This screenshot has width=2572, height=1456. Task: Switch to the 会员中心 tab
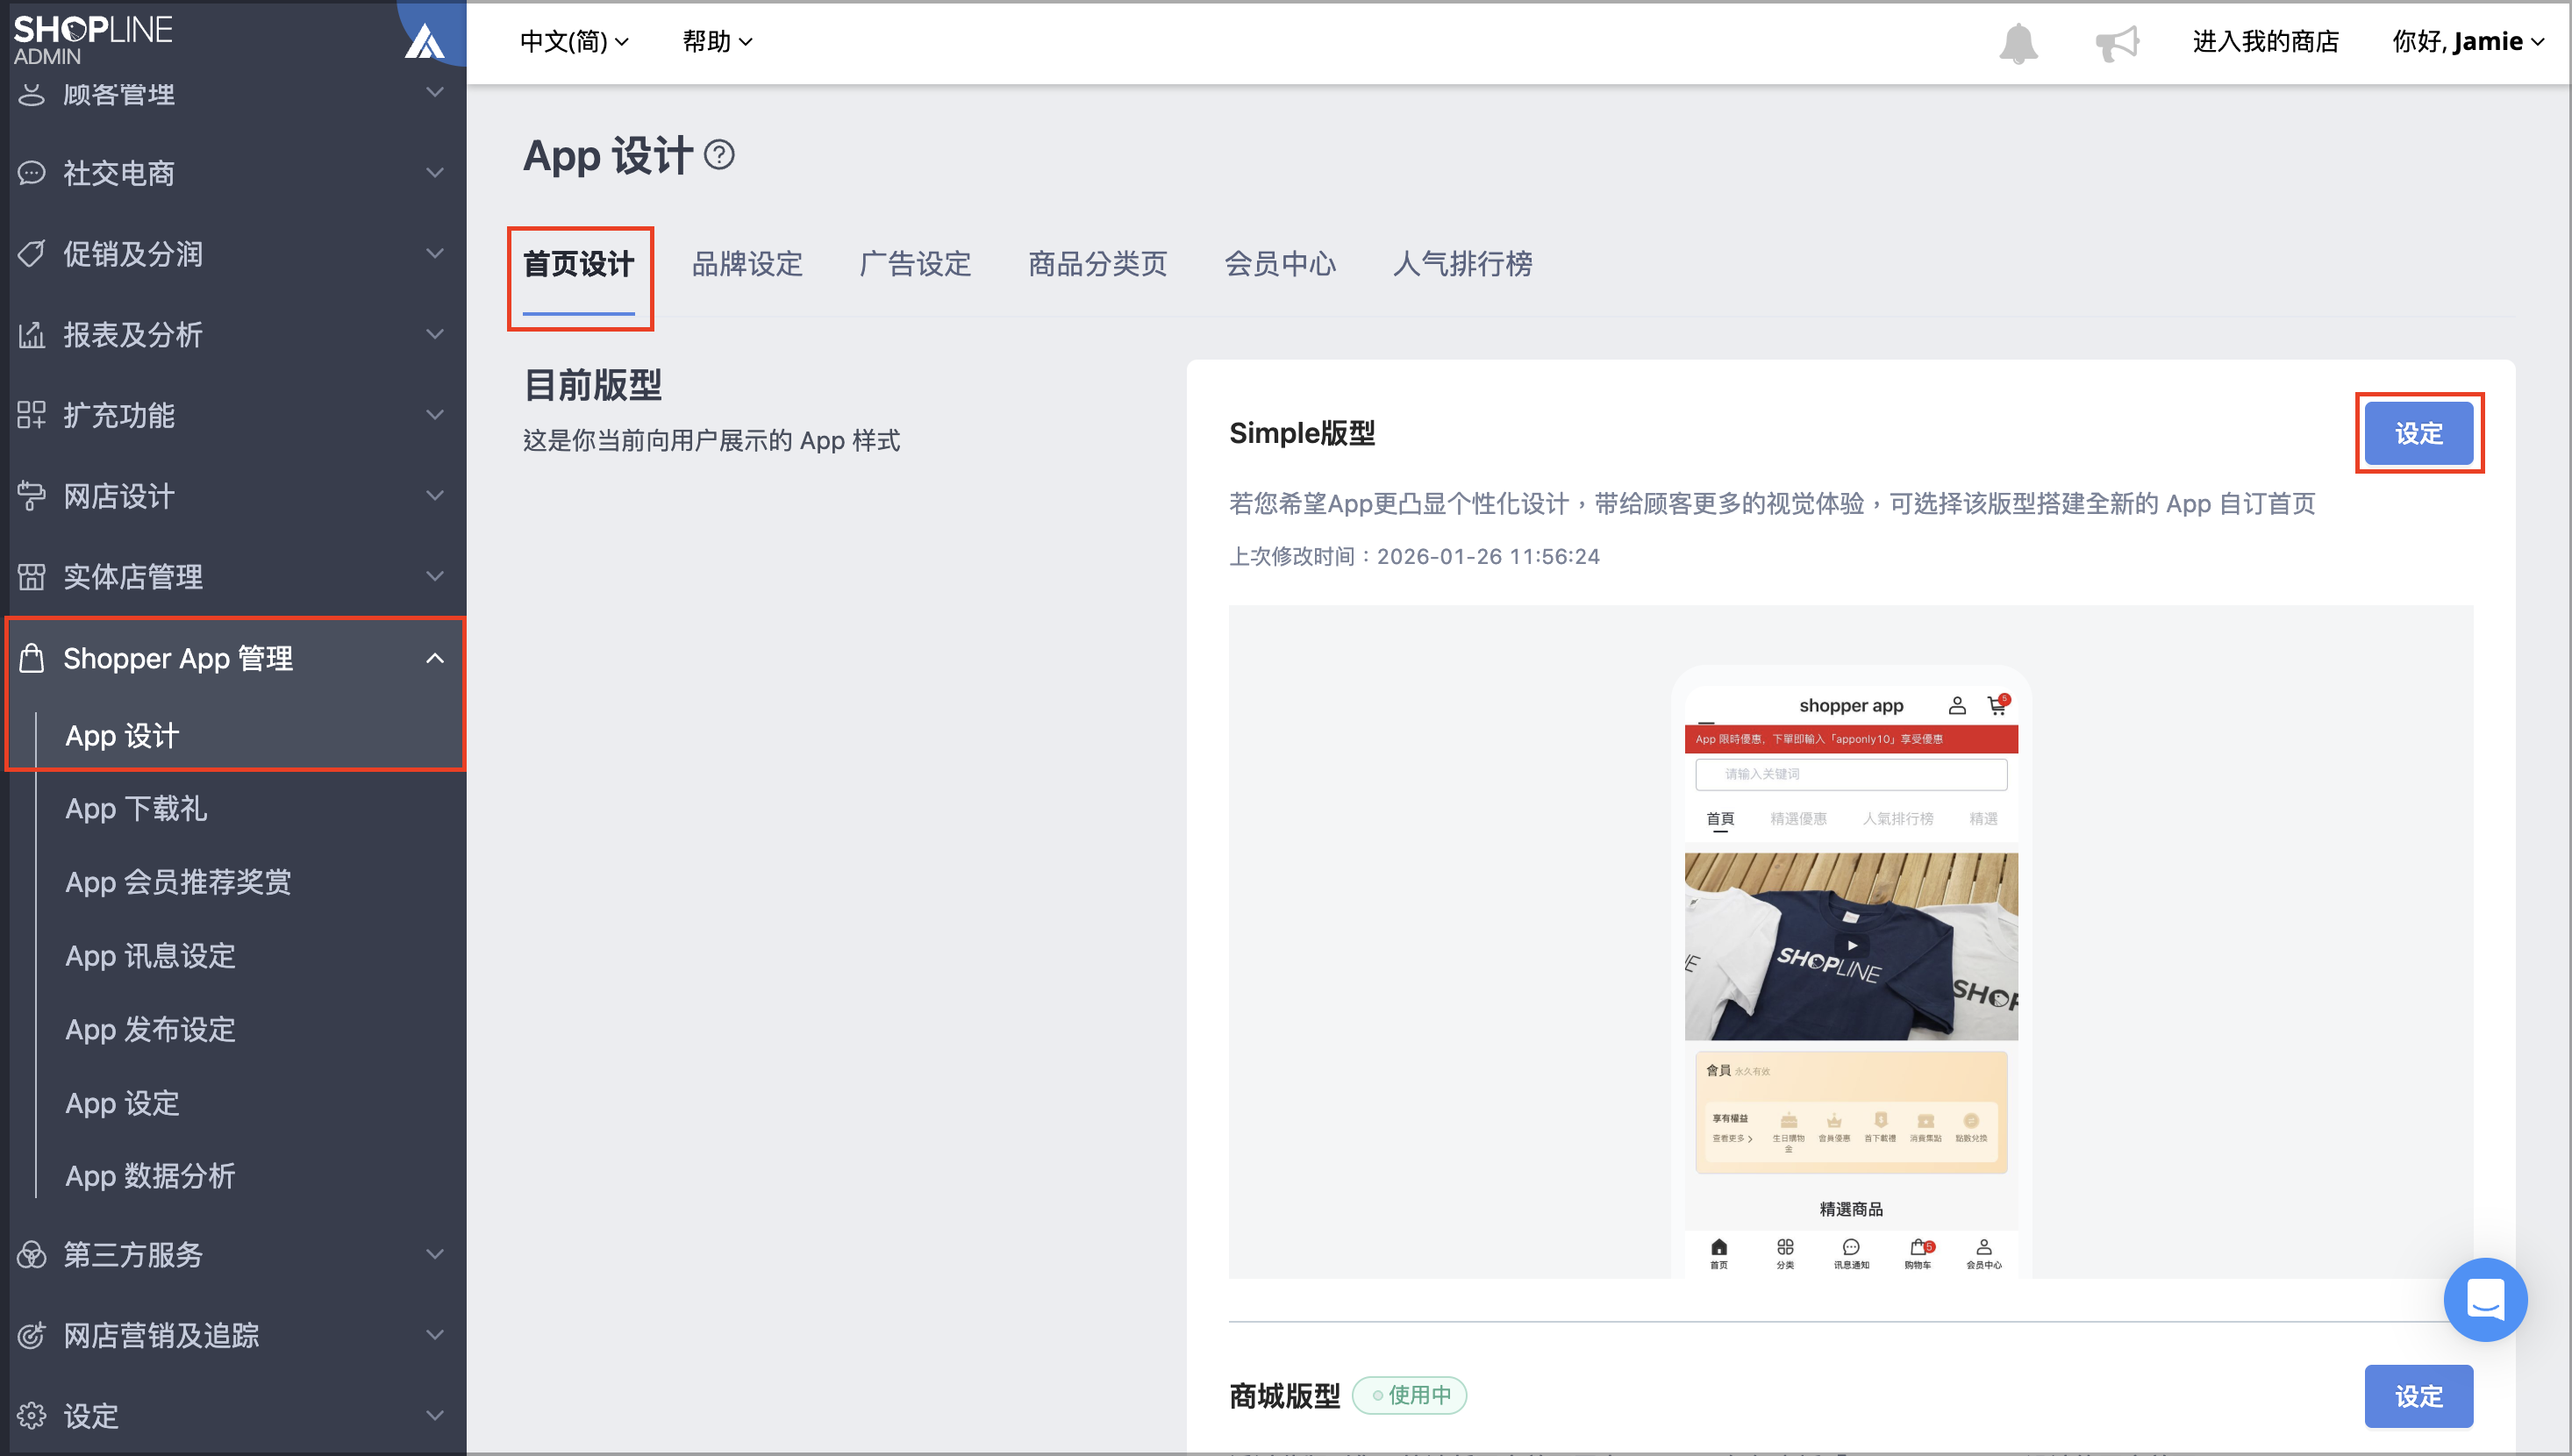click(x=1280, y=264)
